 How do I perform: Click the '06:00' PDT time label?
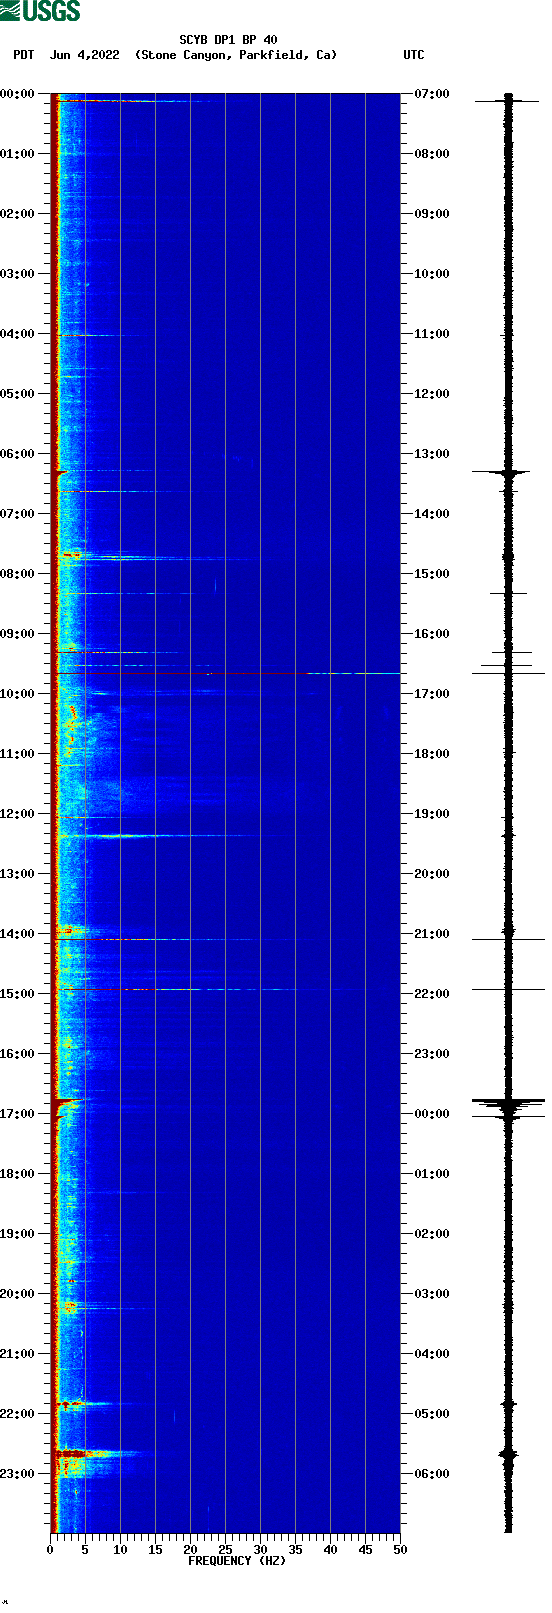(18, 454)
